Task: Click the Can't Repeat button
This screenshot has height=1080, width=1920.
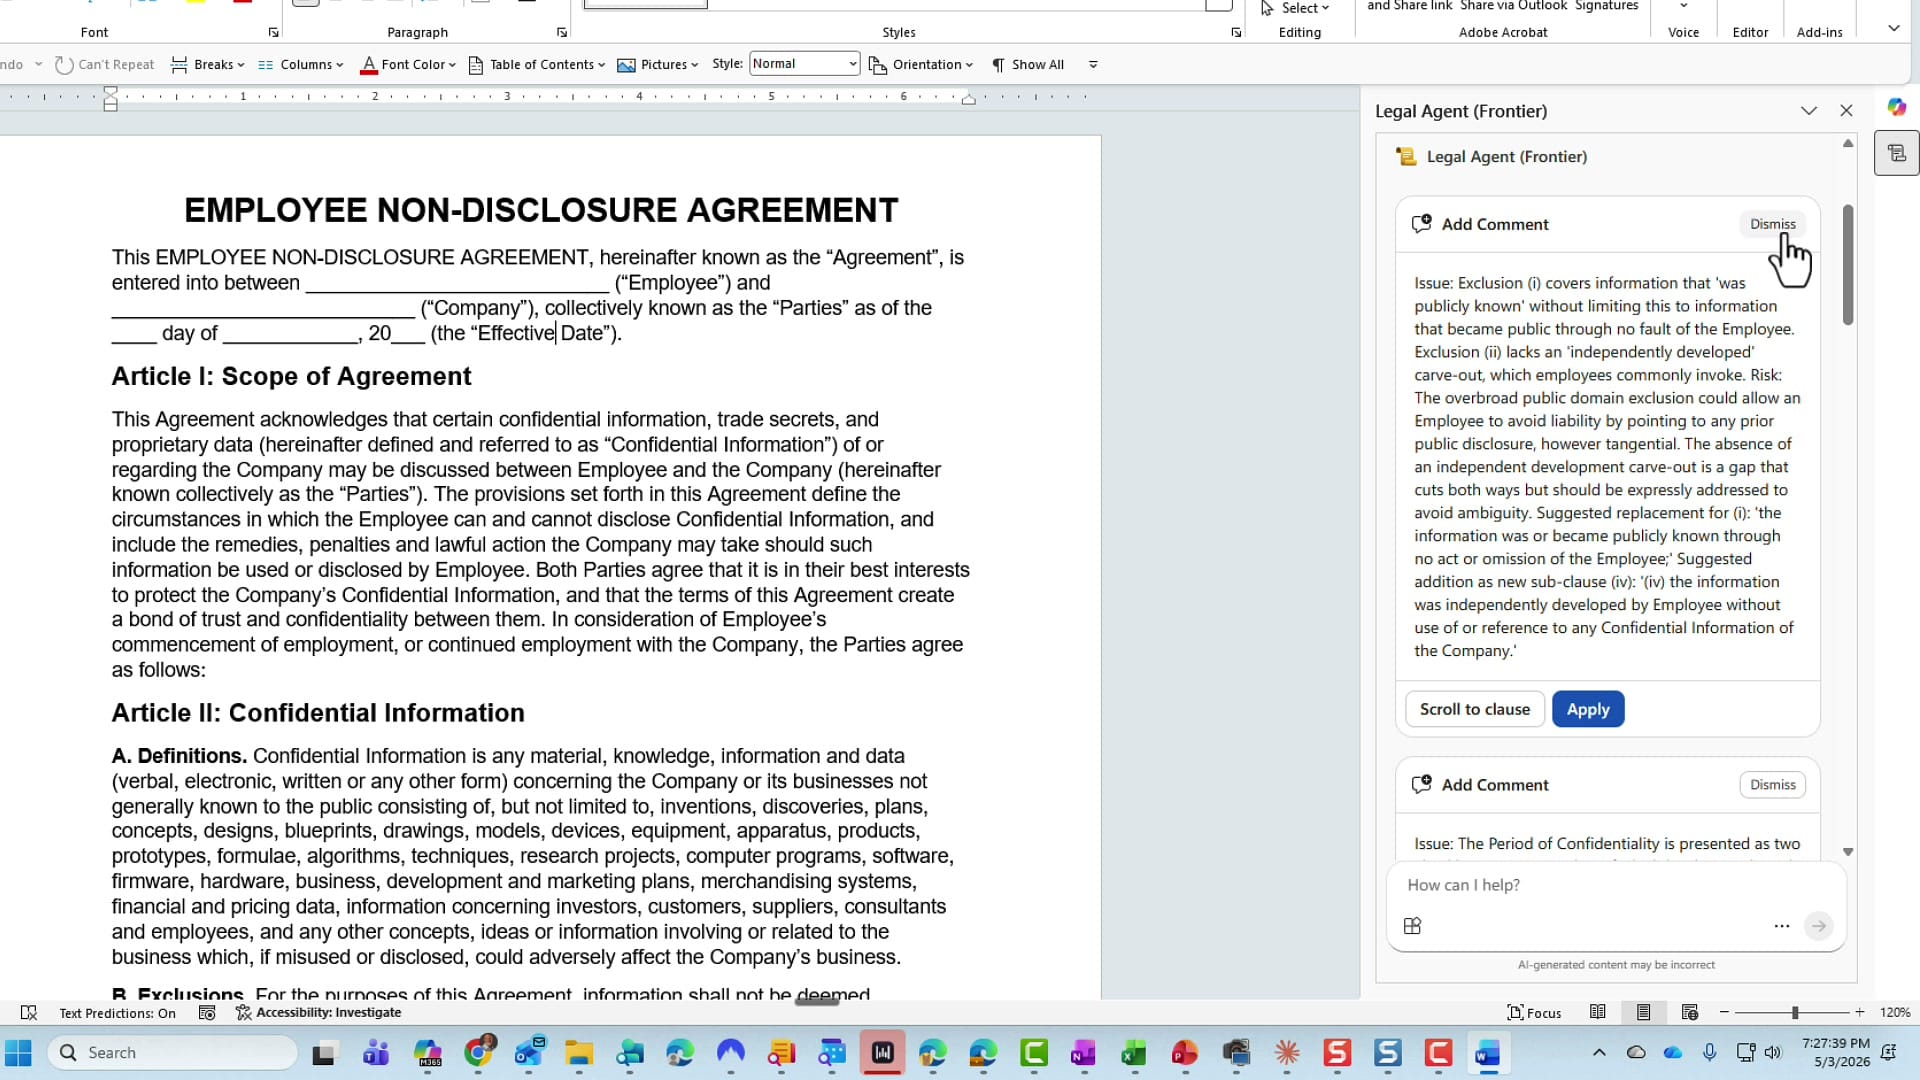Action: coord(105,65)
